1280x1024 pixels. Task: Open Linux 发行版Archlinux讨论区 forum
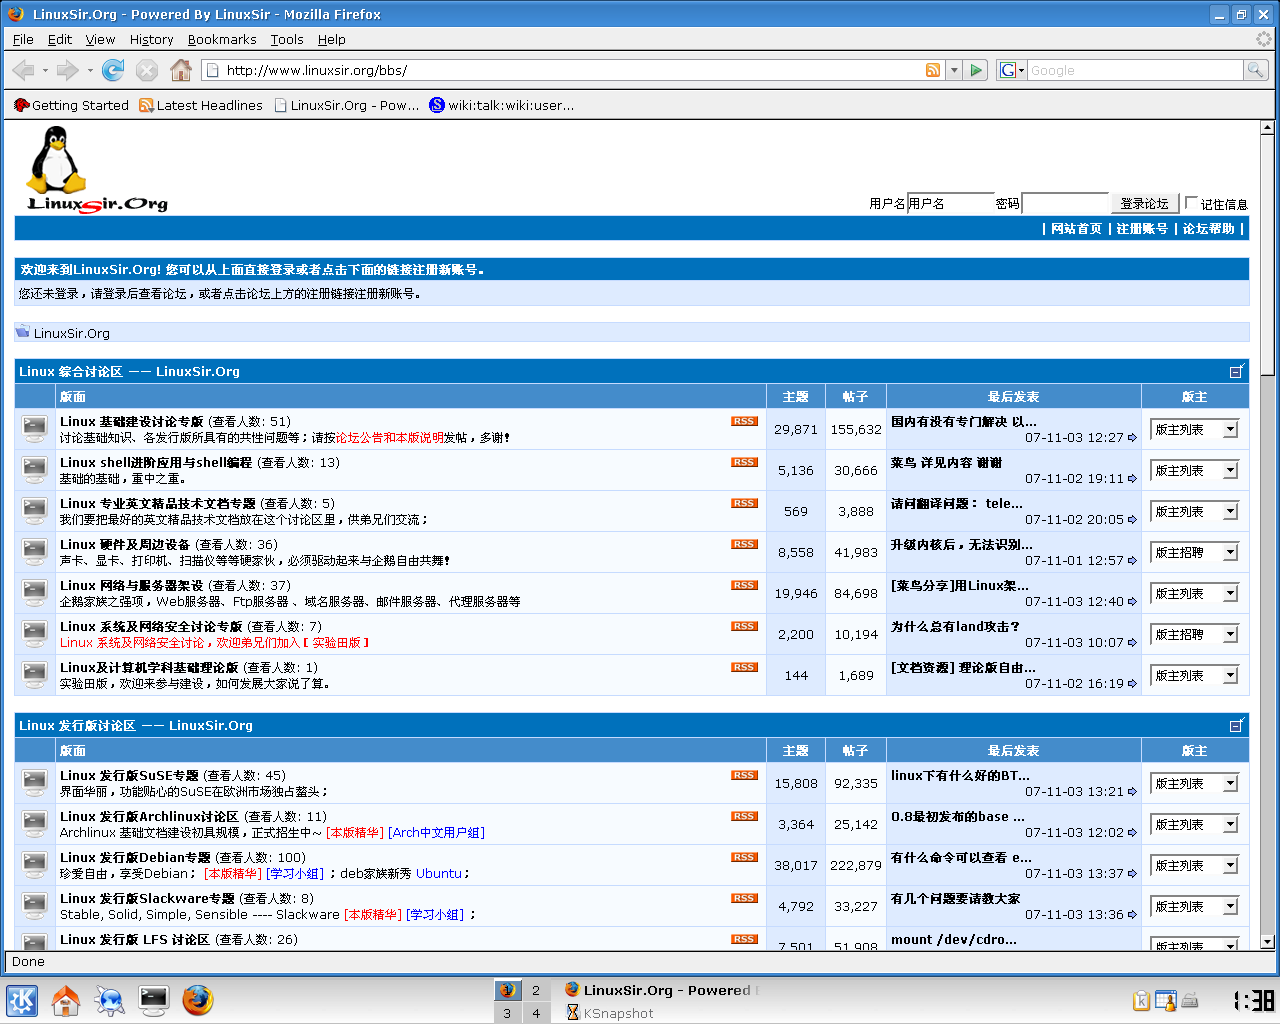(149, 816)
